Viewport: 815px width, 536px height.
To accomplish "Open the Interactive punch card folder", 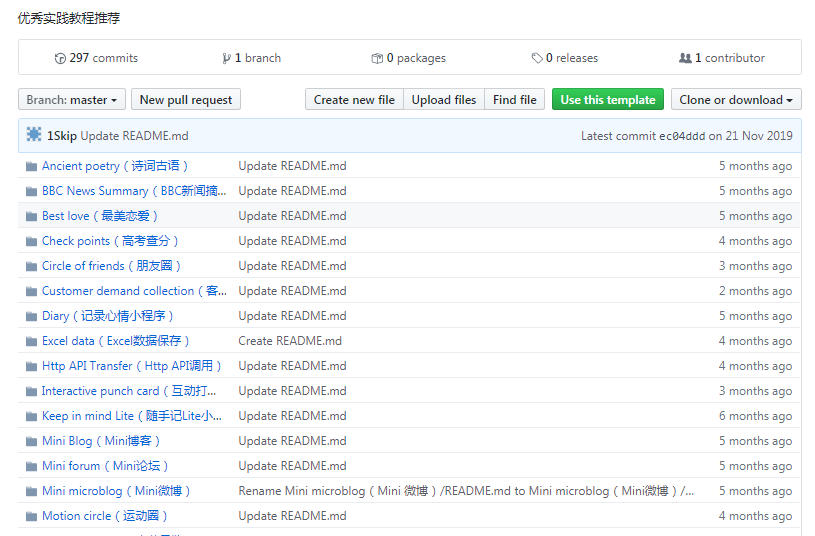I will pos(129,390).
